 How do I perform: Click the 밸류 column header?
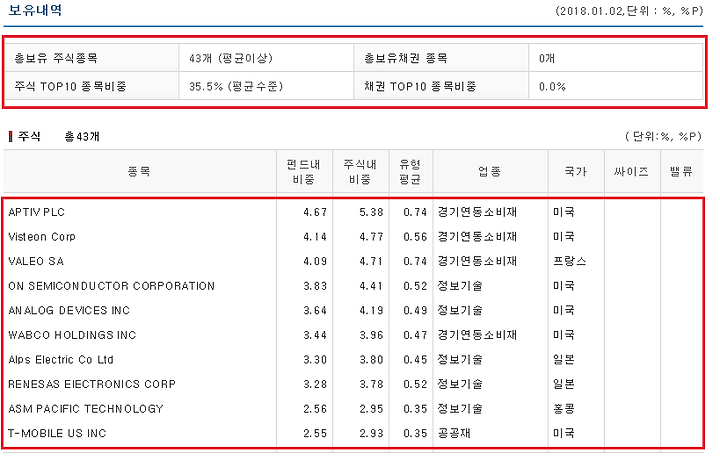point(681,172)
